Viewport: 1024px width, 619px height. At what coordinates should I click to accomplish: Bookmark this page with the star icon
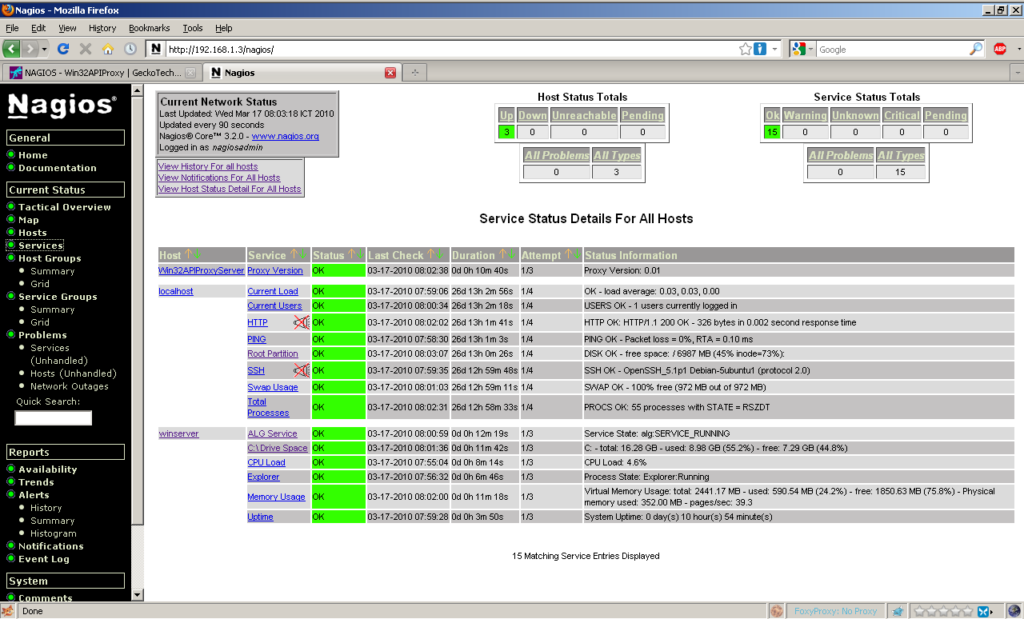coord(745,49)
